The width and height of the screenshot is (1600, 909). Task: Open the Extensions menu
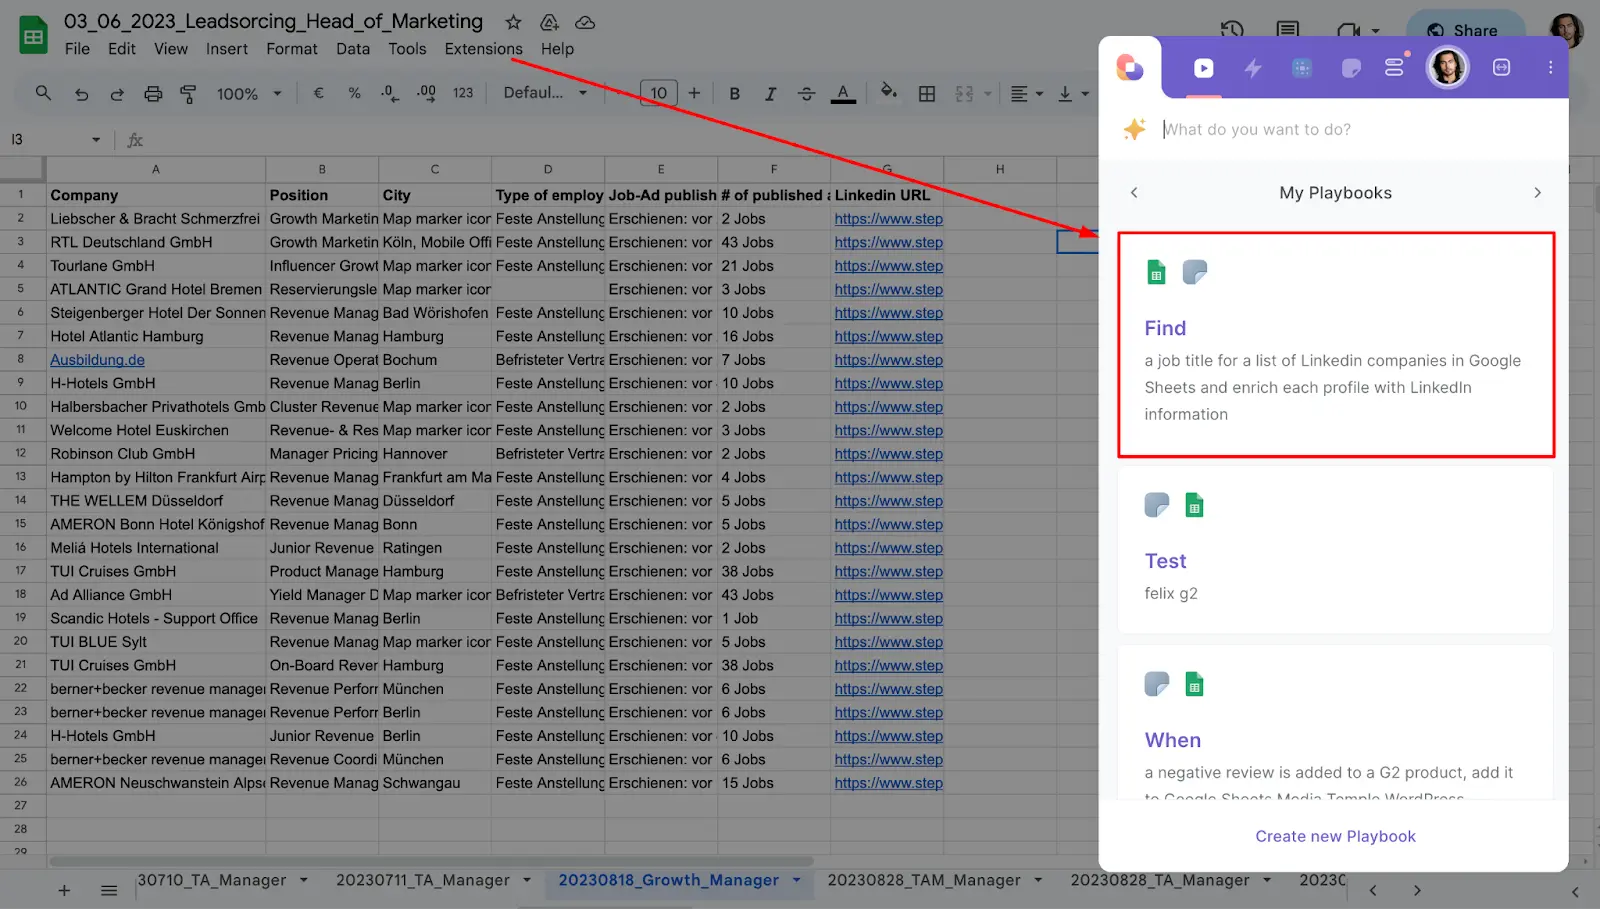(x=483, y=49)
